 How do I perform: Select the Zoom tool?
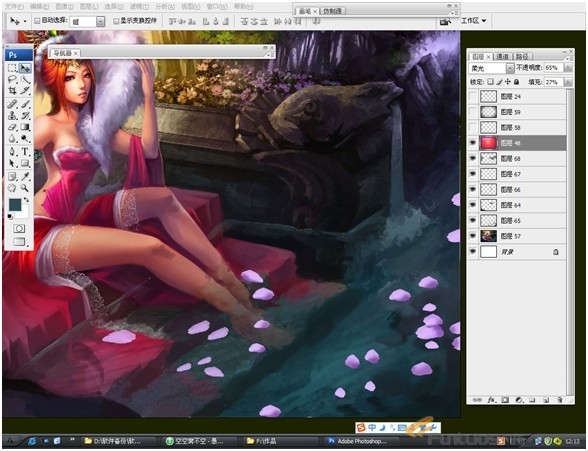coord(25,187)
